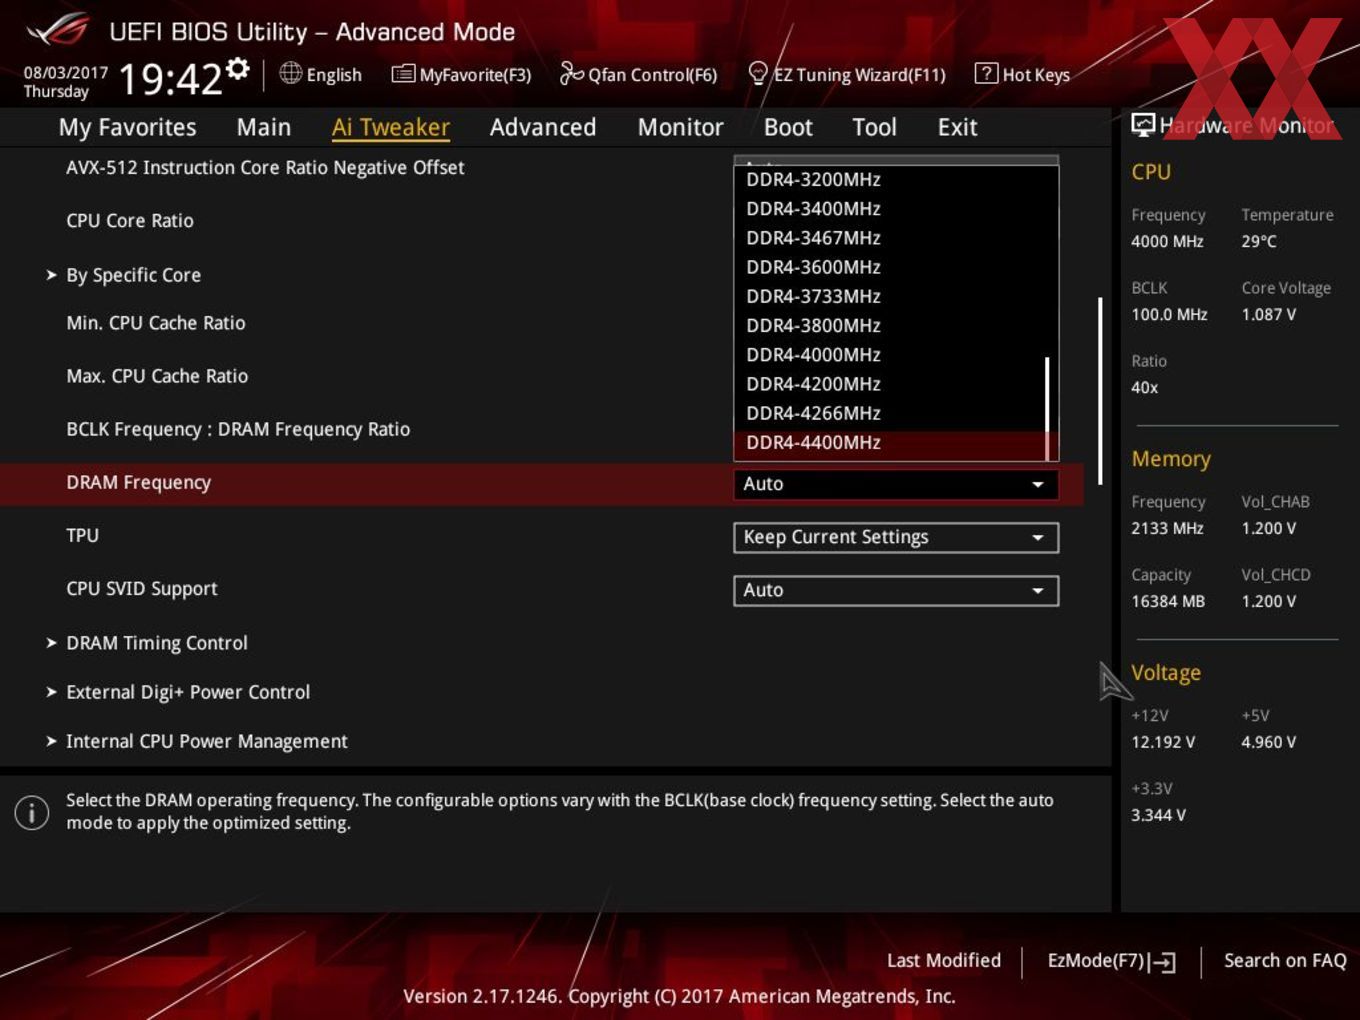Open the DRAM Frequency Auto dropdown

[x=896, y=484]
